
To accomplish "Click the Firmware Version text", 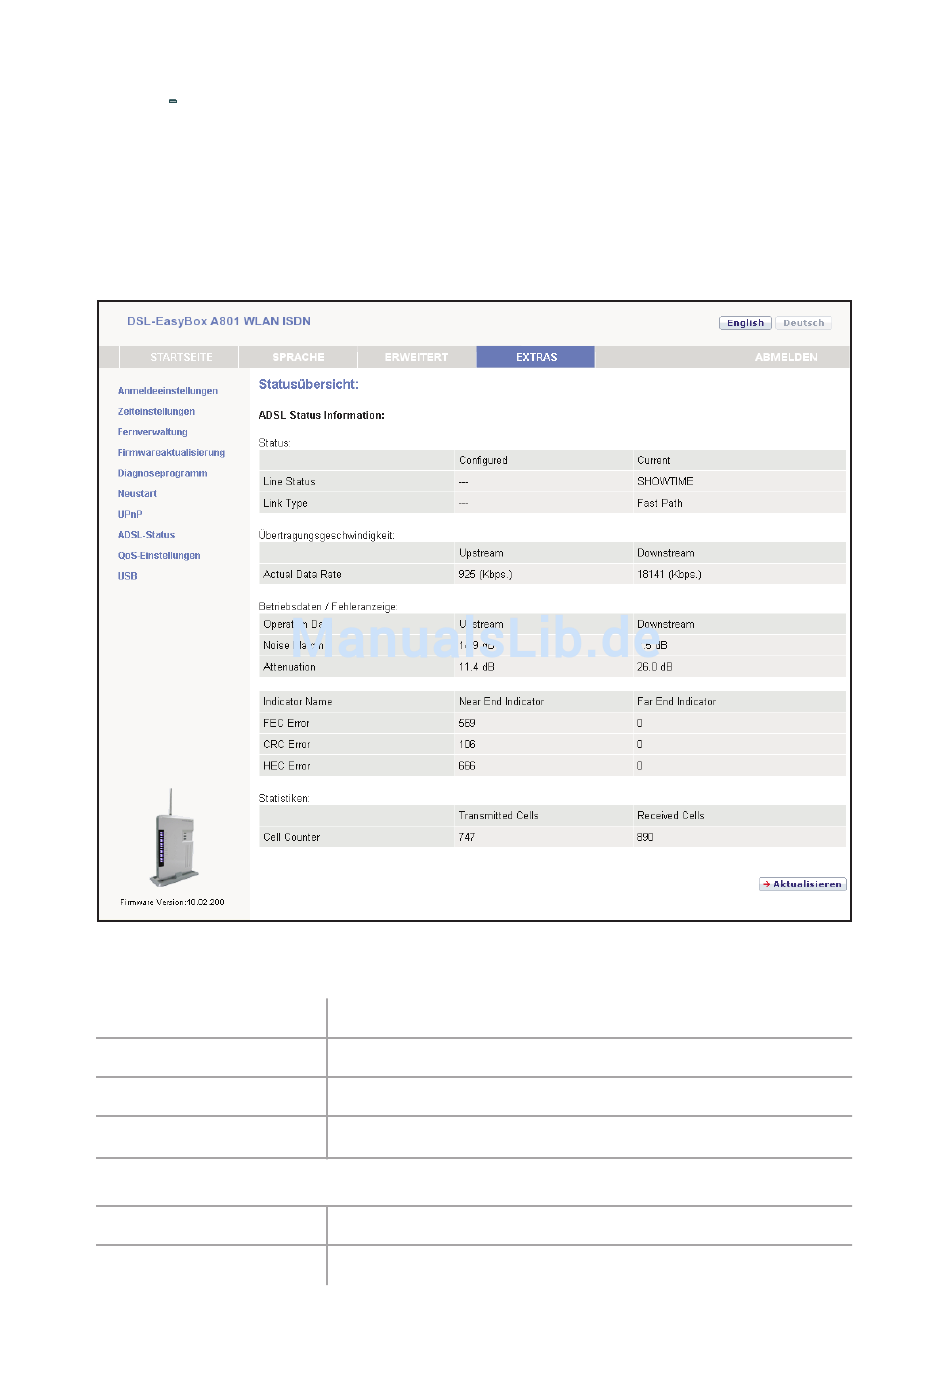I will pos(172,902).
